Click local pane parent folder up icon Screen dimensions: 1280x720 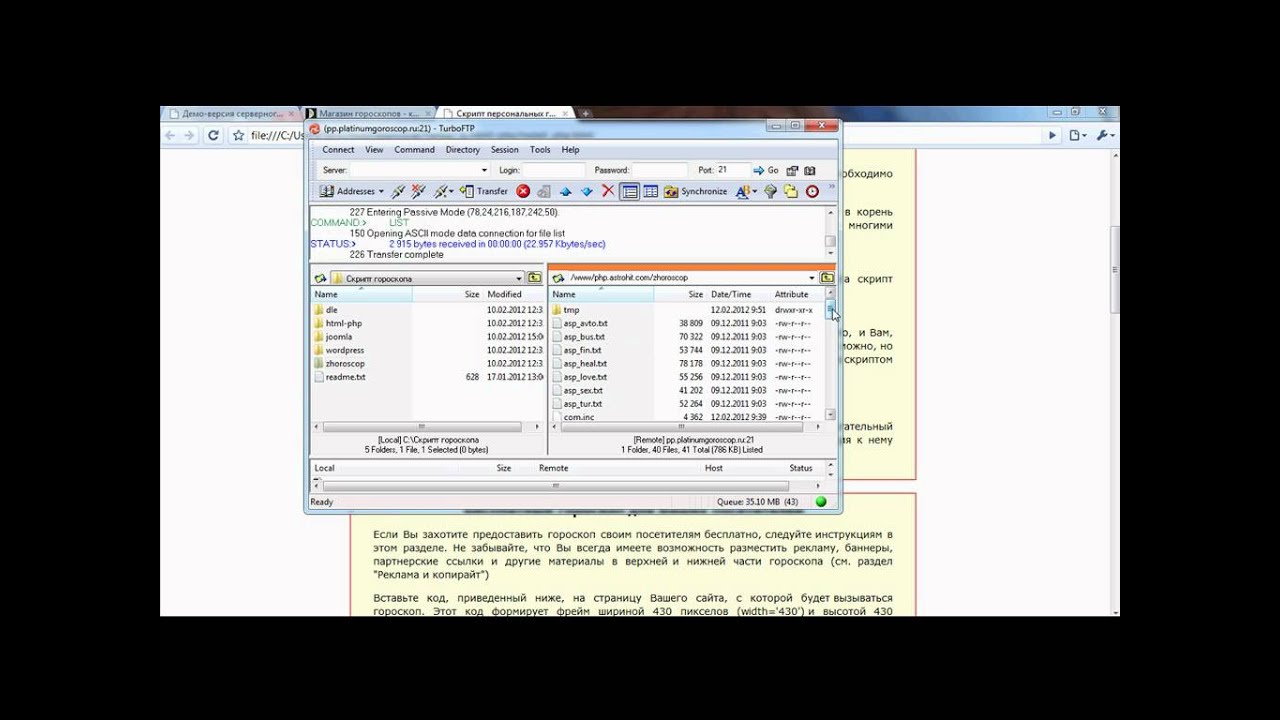click(x=534, y=278)
